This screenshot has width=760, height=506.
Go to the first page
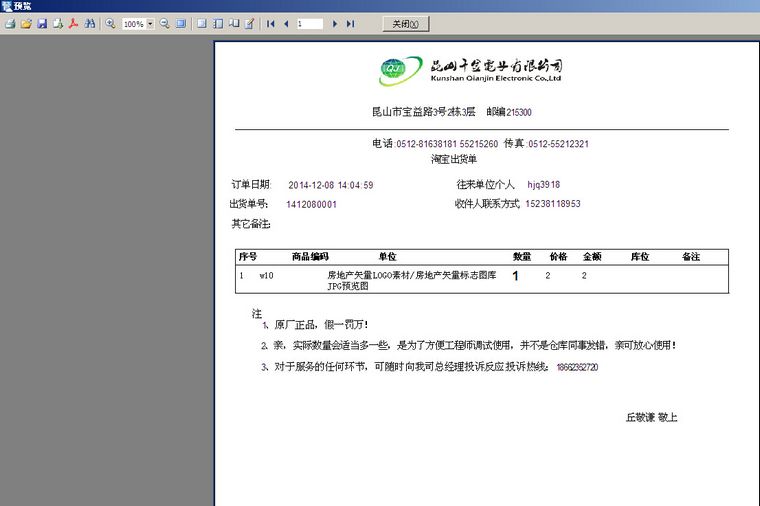(x=271, y=24)
